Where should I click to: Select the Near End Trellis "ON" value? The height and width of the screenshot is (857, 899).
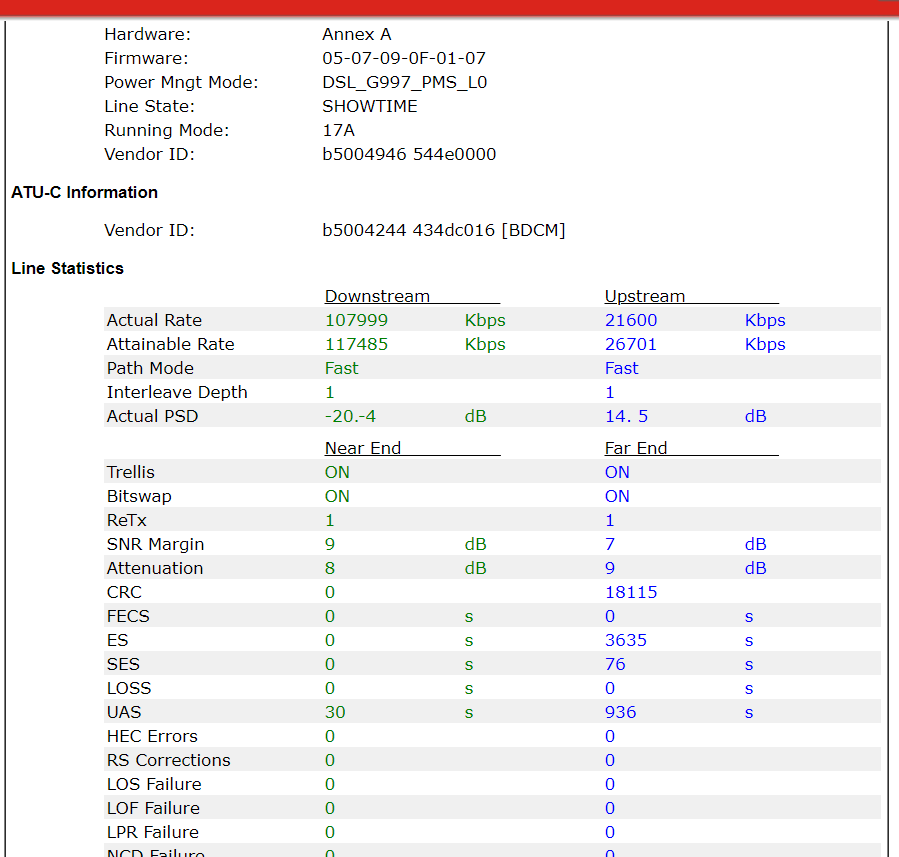coord(337,472)
